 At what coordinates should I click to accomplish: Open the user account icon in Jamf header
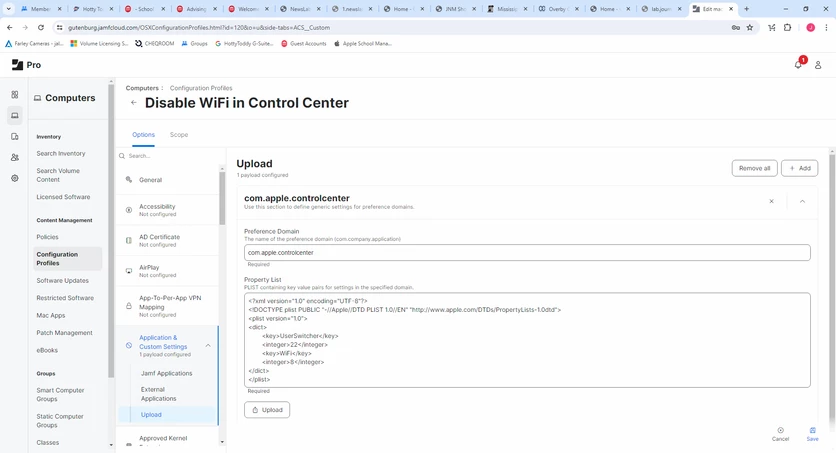[x=818, y=65]
